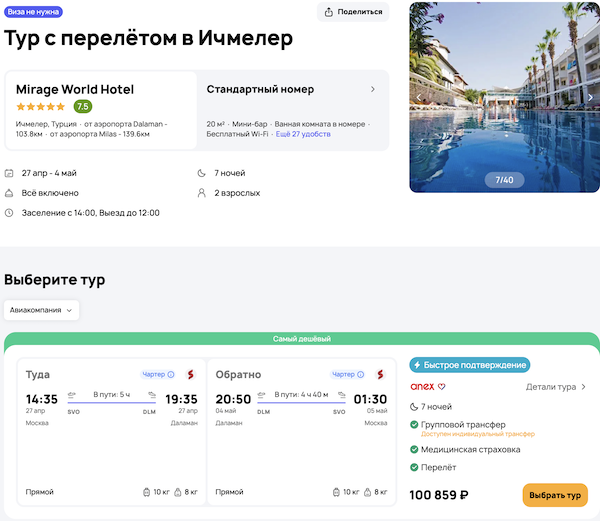The image size is (600, 521).
Task: Click the five-star hotel rating
Action: (42, 106)
